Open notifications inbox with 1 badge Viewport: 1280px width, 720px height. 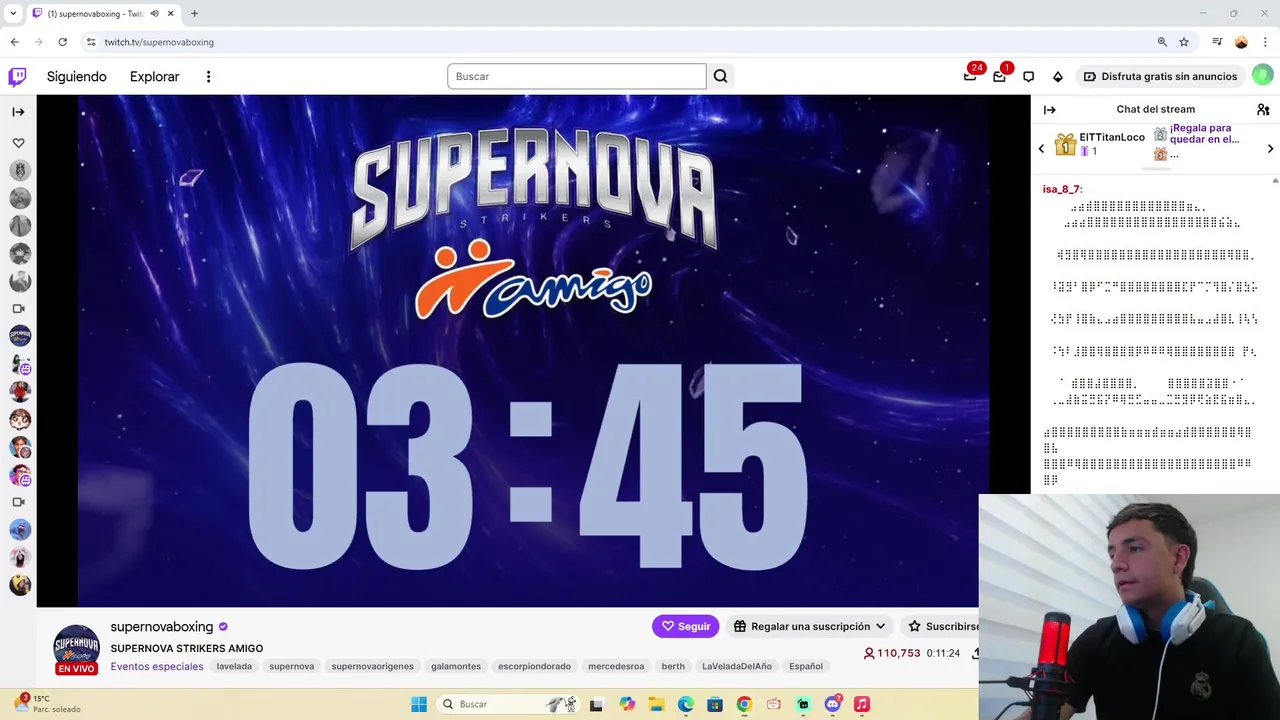click(x=999, y=76)
